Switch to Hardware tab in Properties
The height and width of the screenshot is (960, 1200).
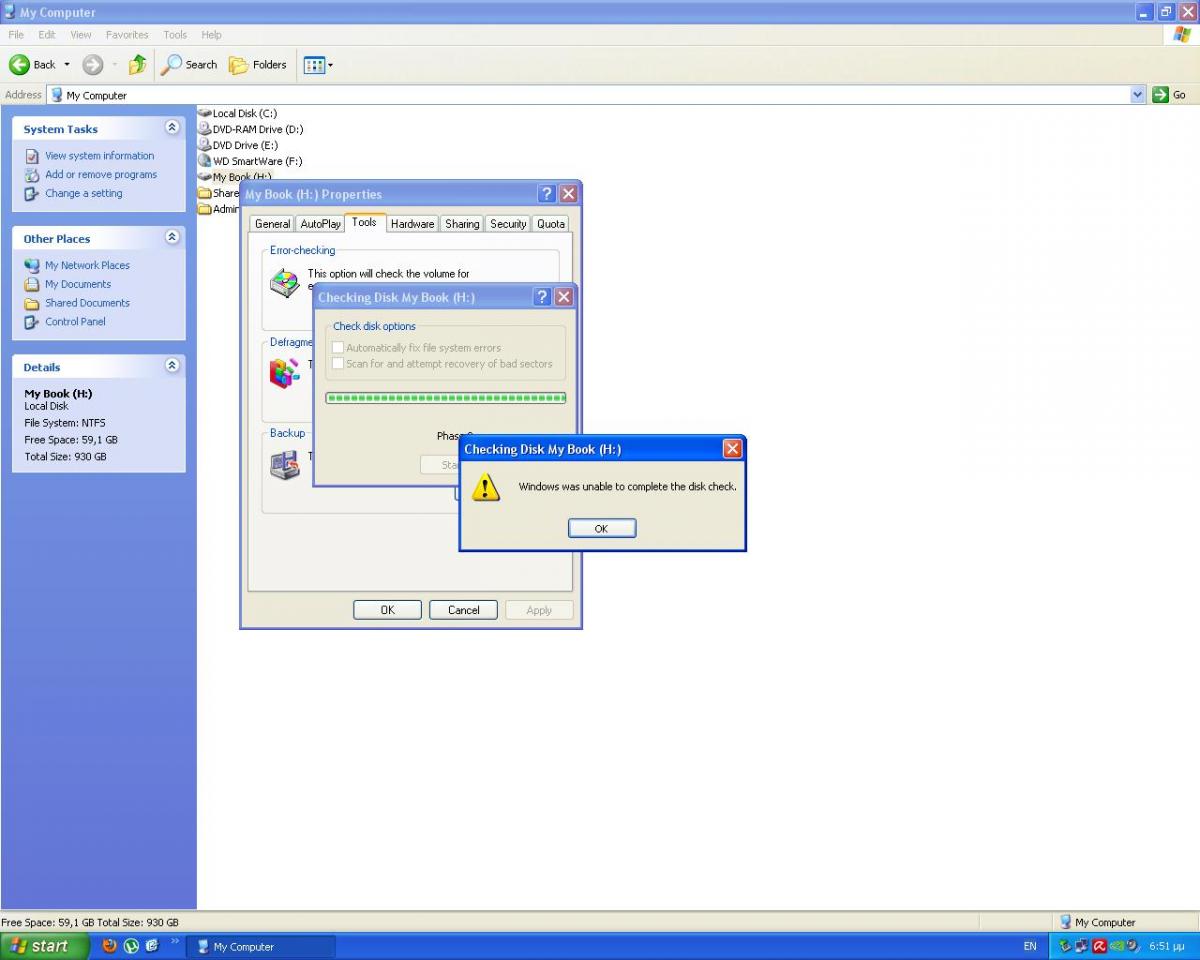coord(412,224)
